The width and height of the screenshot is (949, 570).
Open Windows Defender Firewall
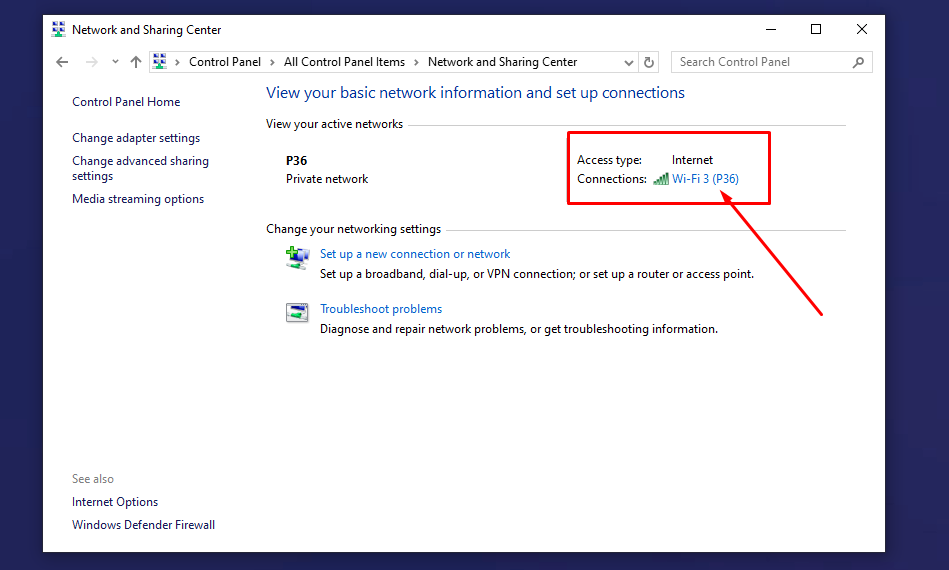click(x=143, y=525)
